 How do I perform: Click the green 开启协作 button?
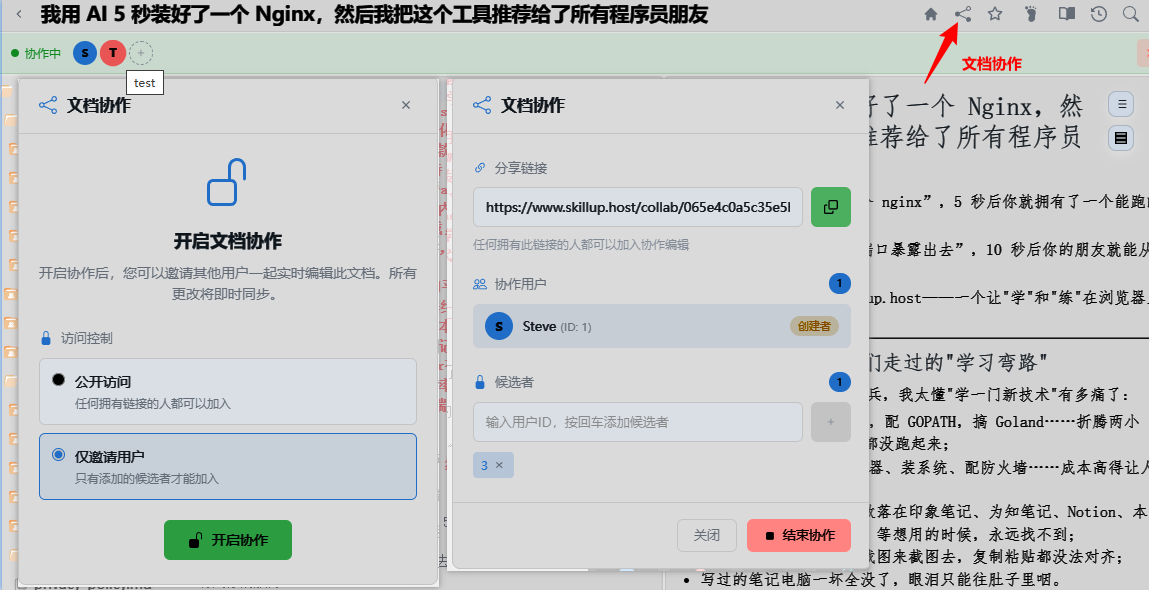tap(228, 540)
